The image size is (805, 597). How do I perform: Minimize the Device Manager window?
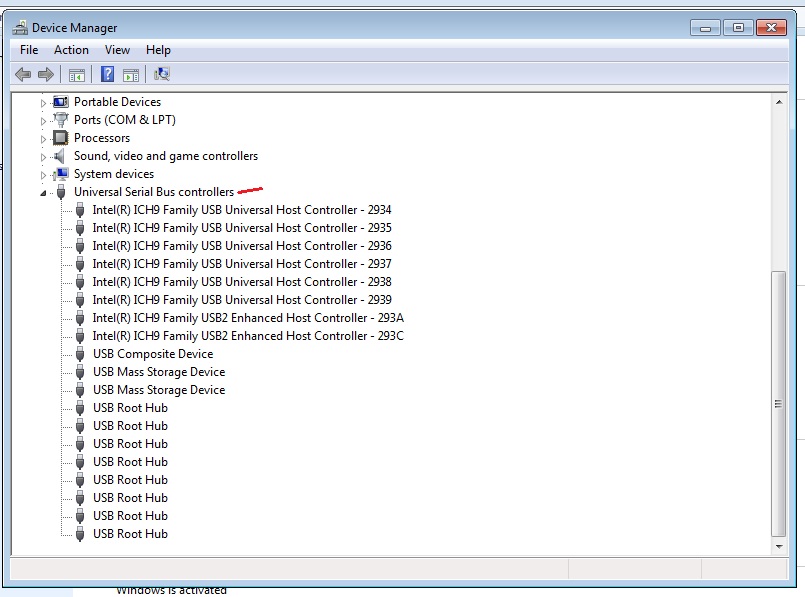click(705, 28)
